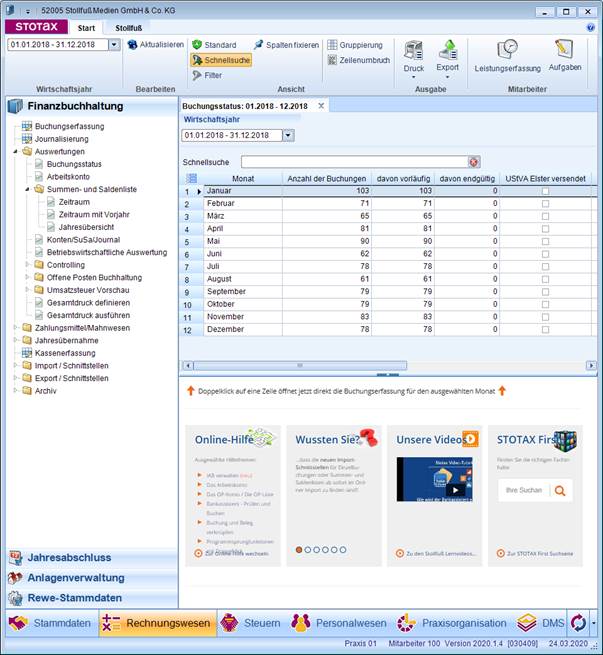Viewport: 603px width, 655px height.
Task: Open Rechnungswesen module tab
Action: pos(158,623)
